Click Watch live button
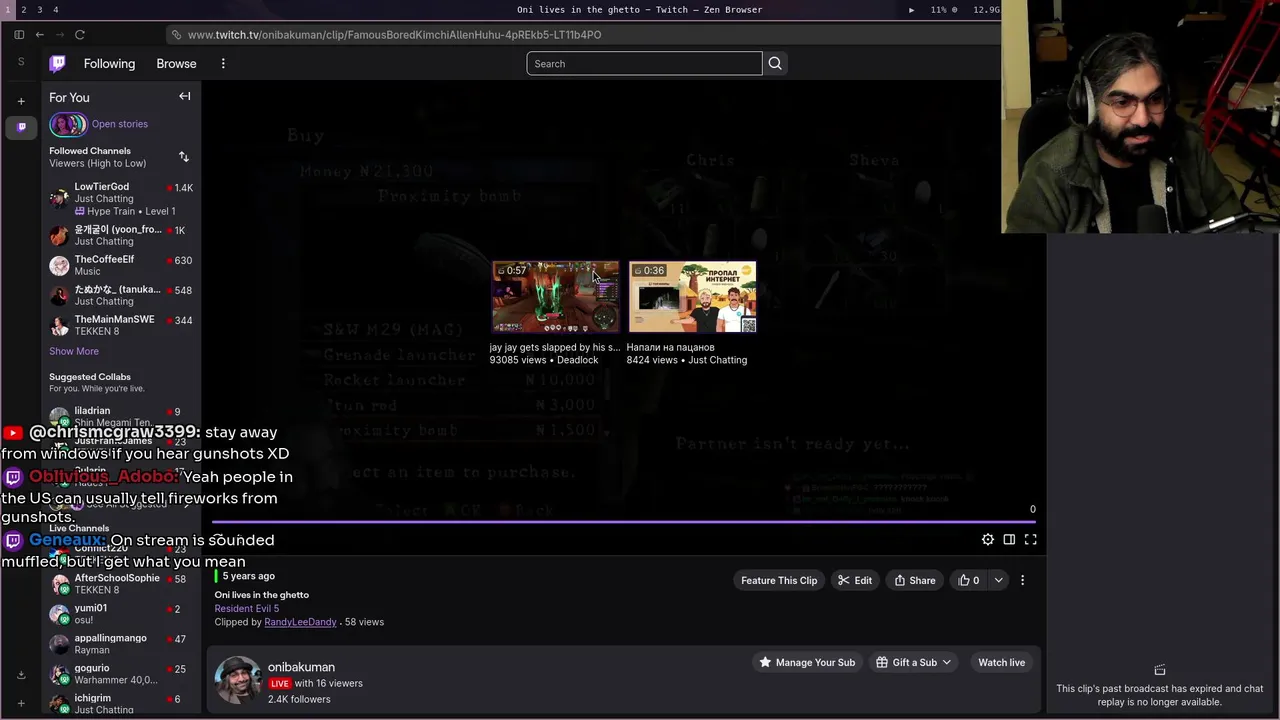This screenshot has height=720, width=1280. (x=1001, y=662)
